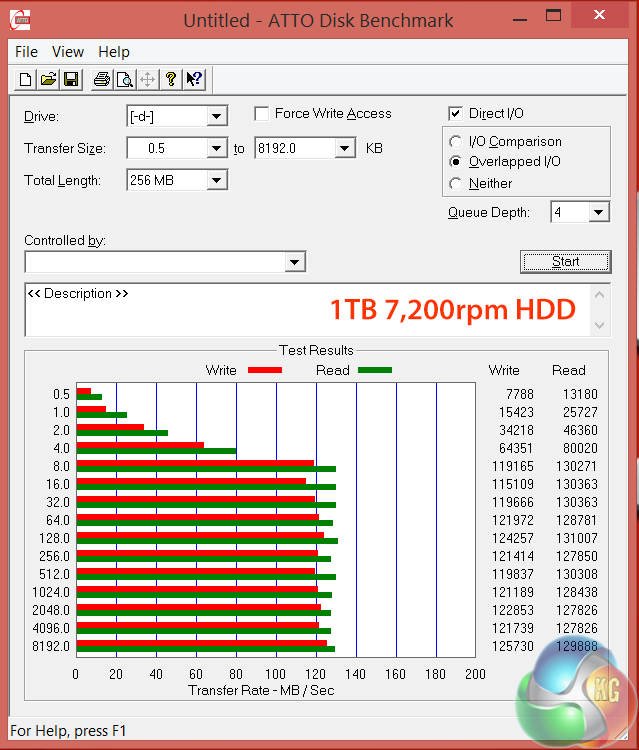Minimize the ATTO Disk Benchmark window
The height and width of the screenshot is (750, 639).
(x=520, y=20)
